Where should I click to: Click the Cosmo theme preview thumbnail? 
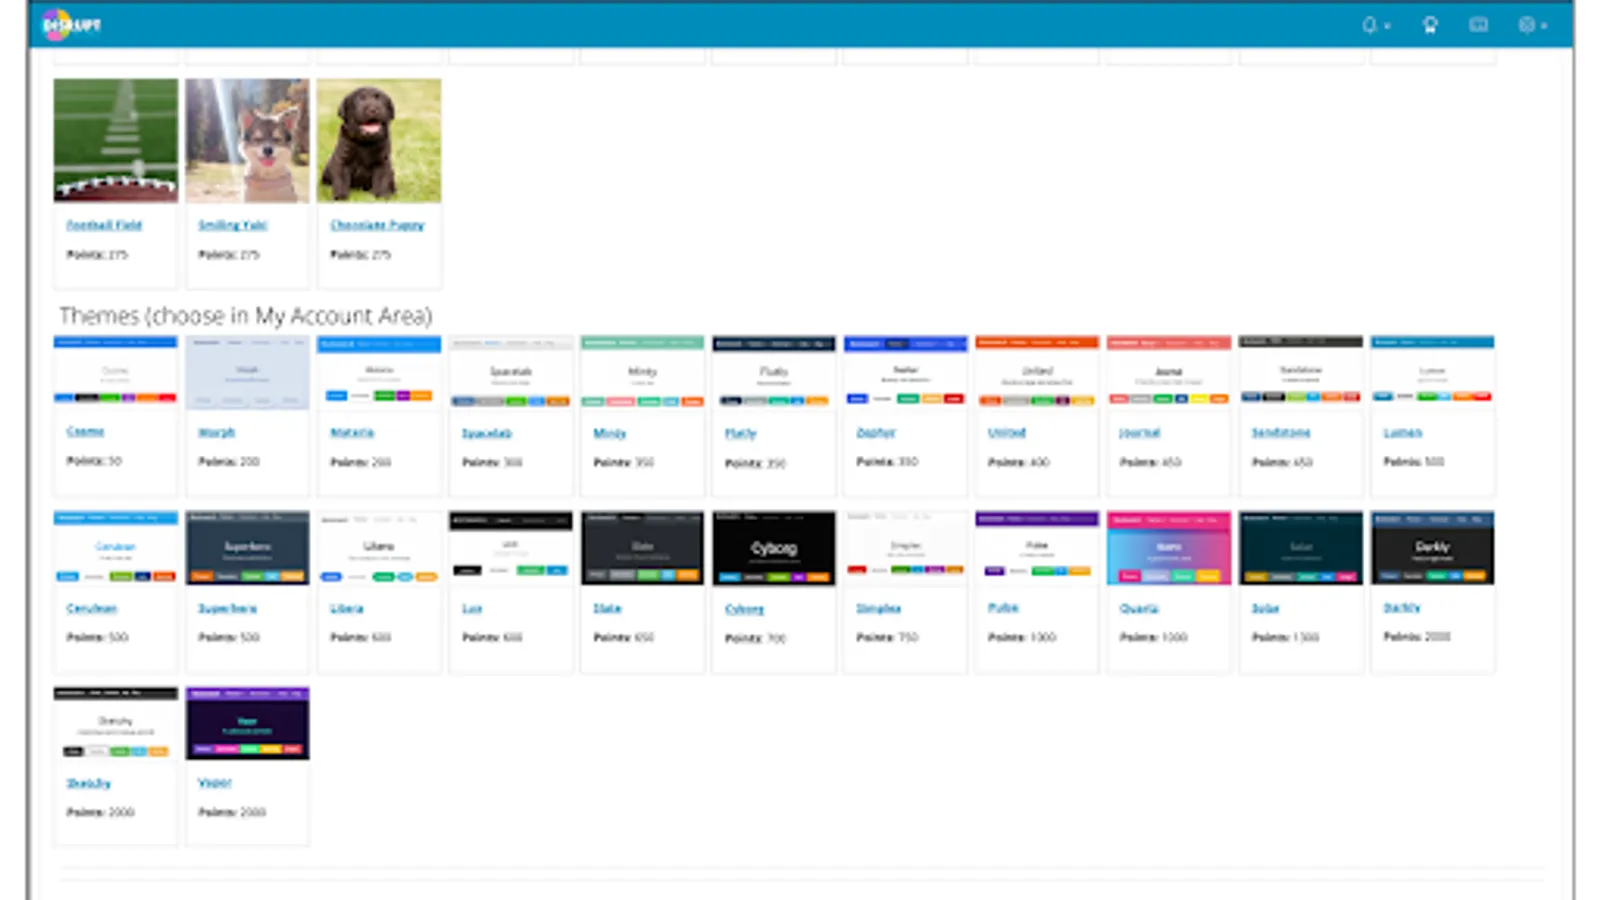[116, 371]
